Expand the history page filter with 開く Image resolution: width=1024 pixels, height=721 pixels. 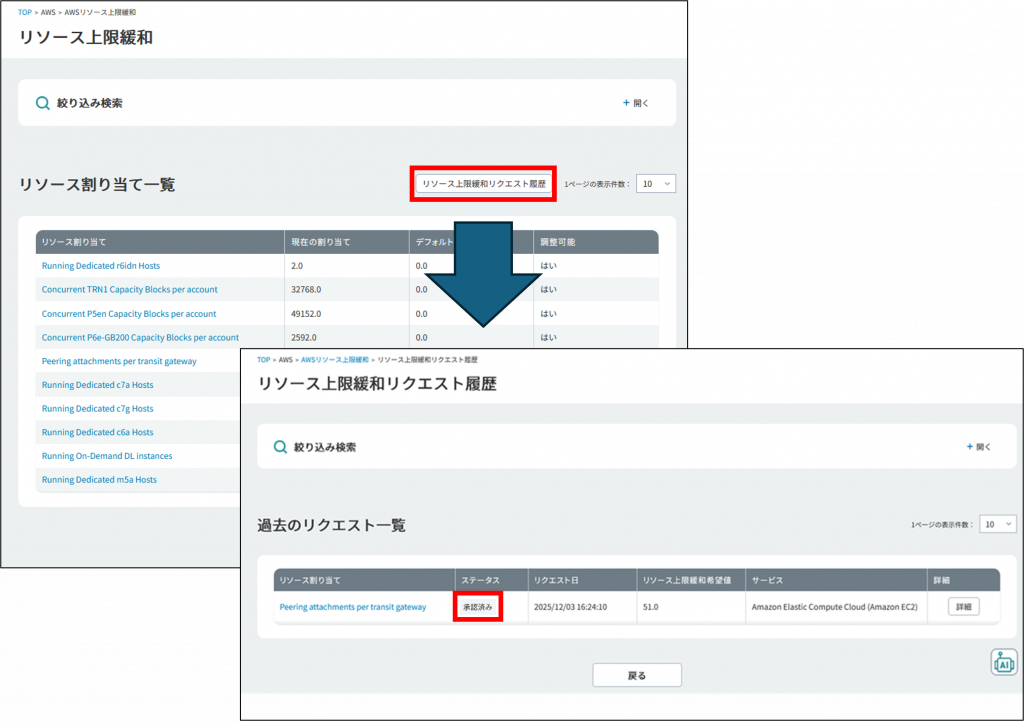click(x=979, y=447)
